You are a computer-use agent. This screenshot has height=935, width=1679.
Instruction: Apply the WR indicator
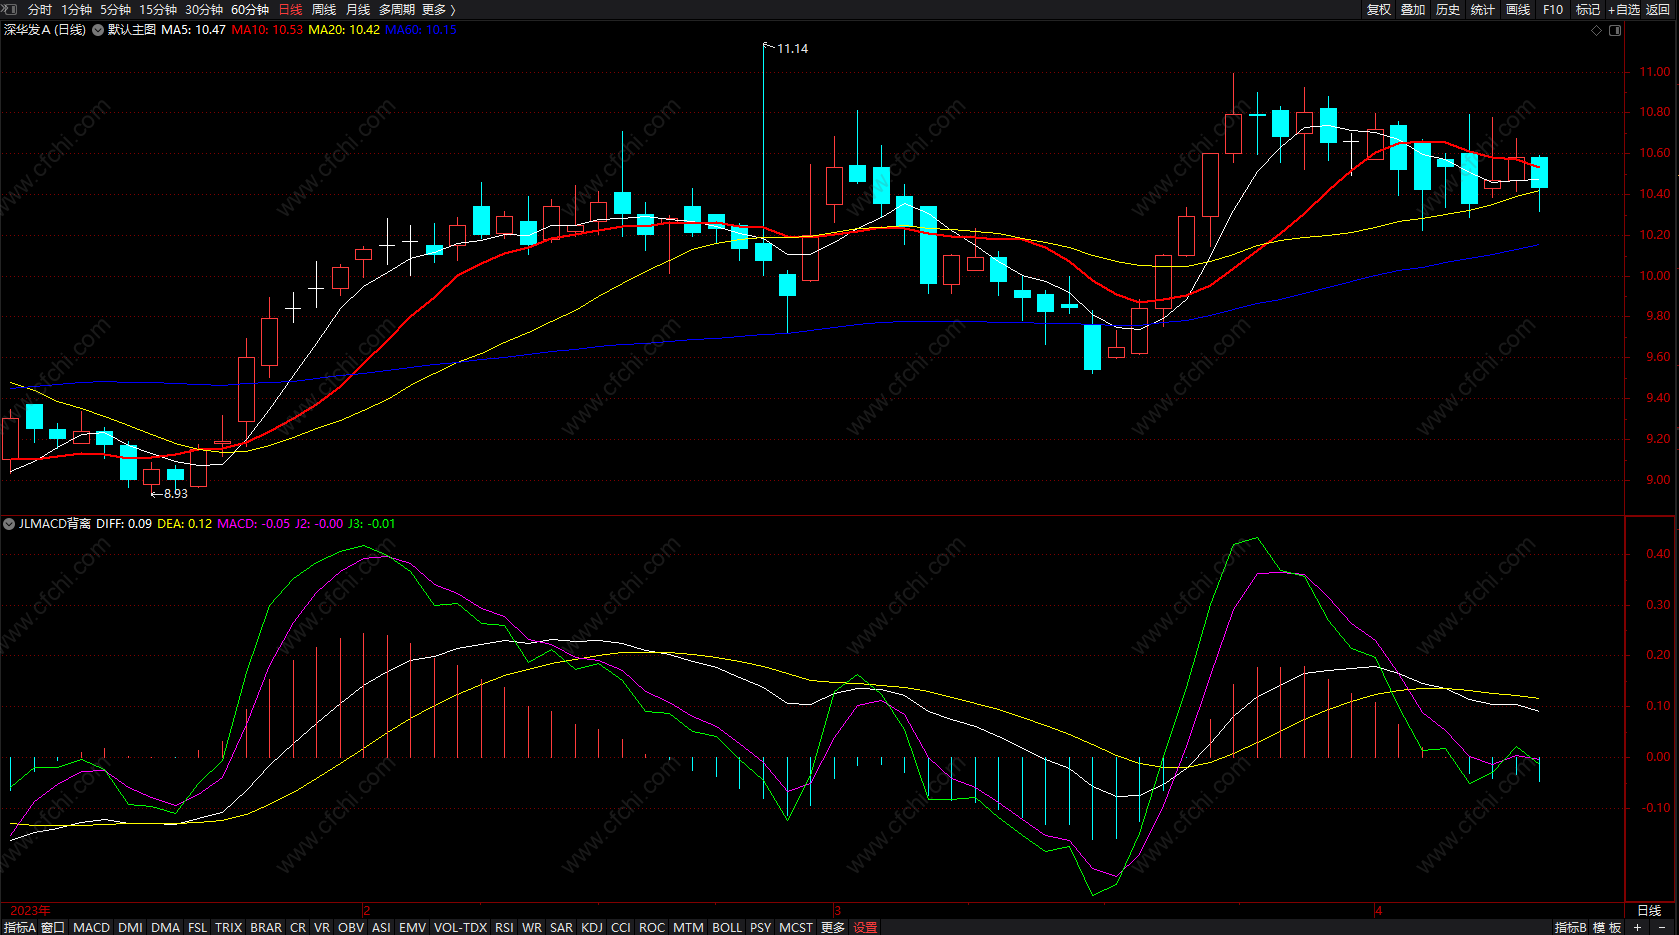[532, 928]
